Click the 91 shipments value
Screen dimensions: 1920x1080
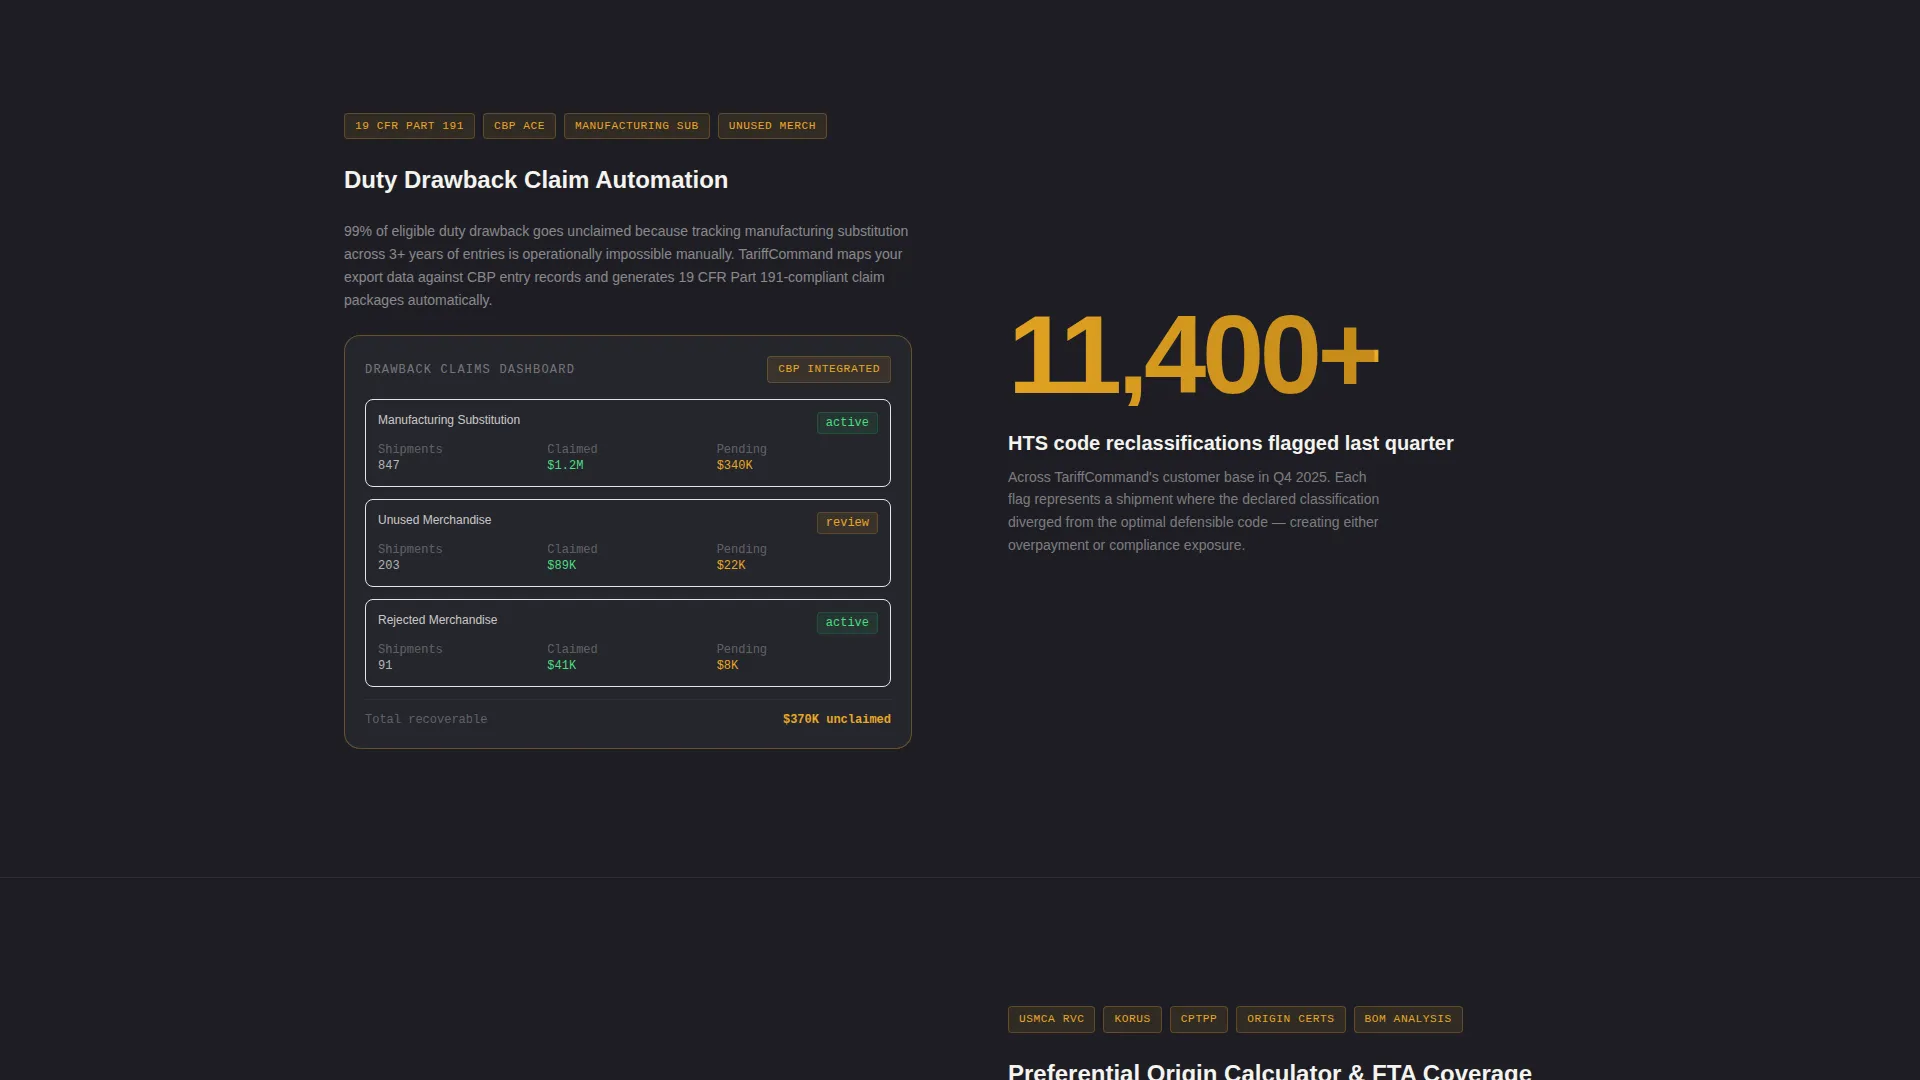tap(385, 665)
